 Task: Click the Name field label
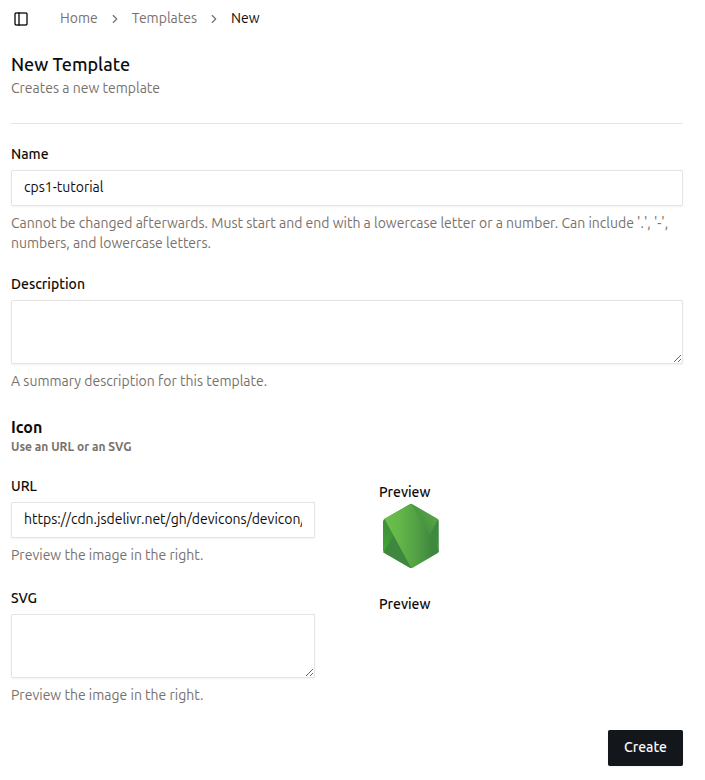coord(30,154)
